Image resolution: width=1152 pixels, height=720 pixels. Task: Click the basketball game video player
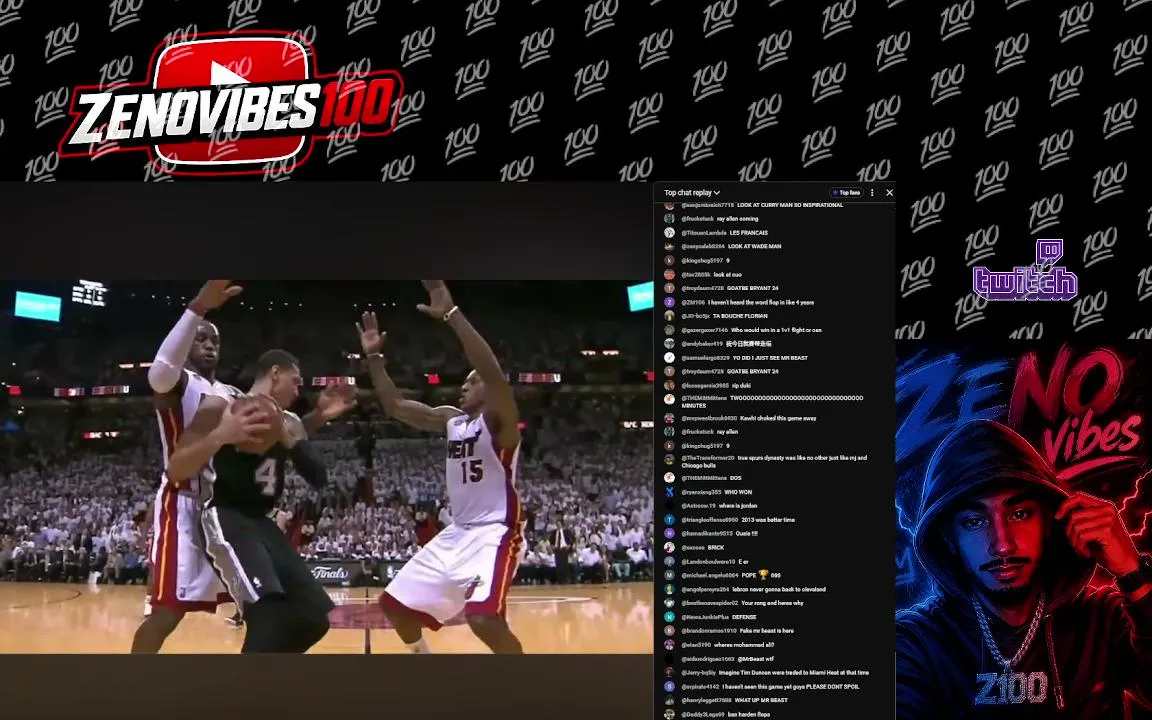coord(326,467)
